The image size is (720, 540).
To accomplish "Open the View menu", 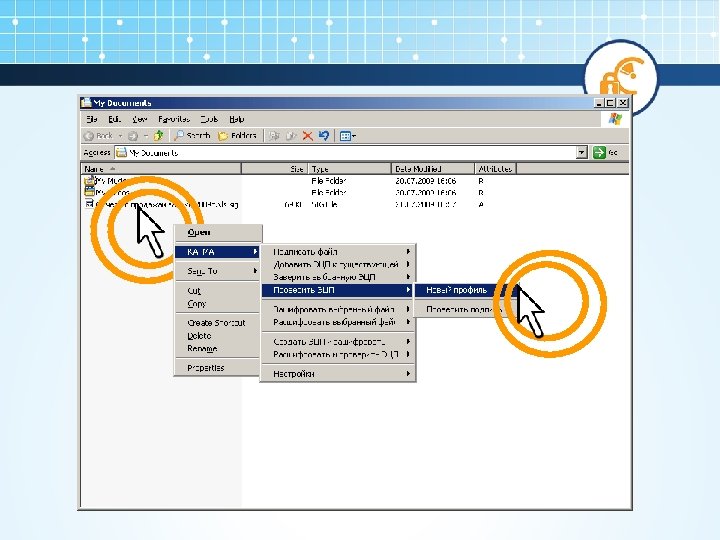I will 140,119.
